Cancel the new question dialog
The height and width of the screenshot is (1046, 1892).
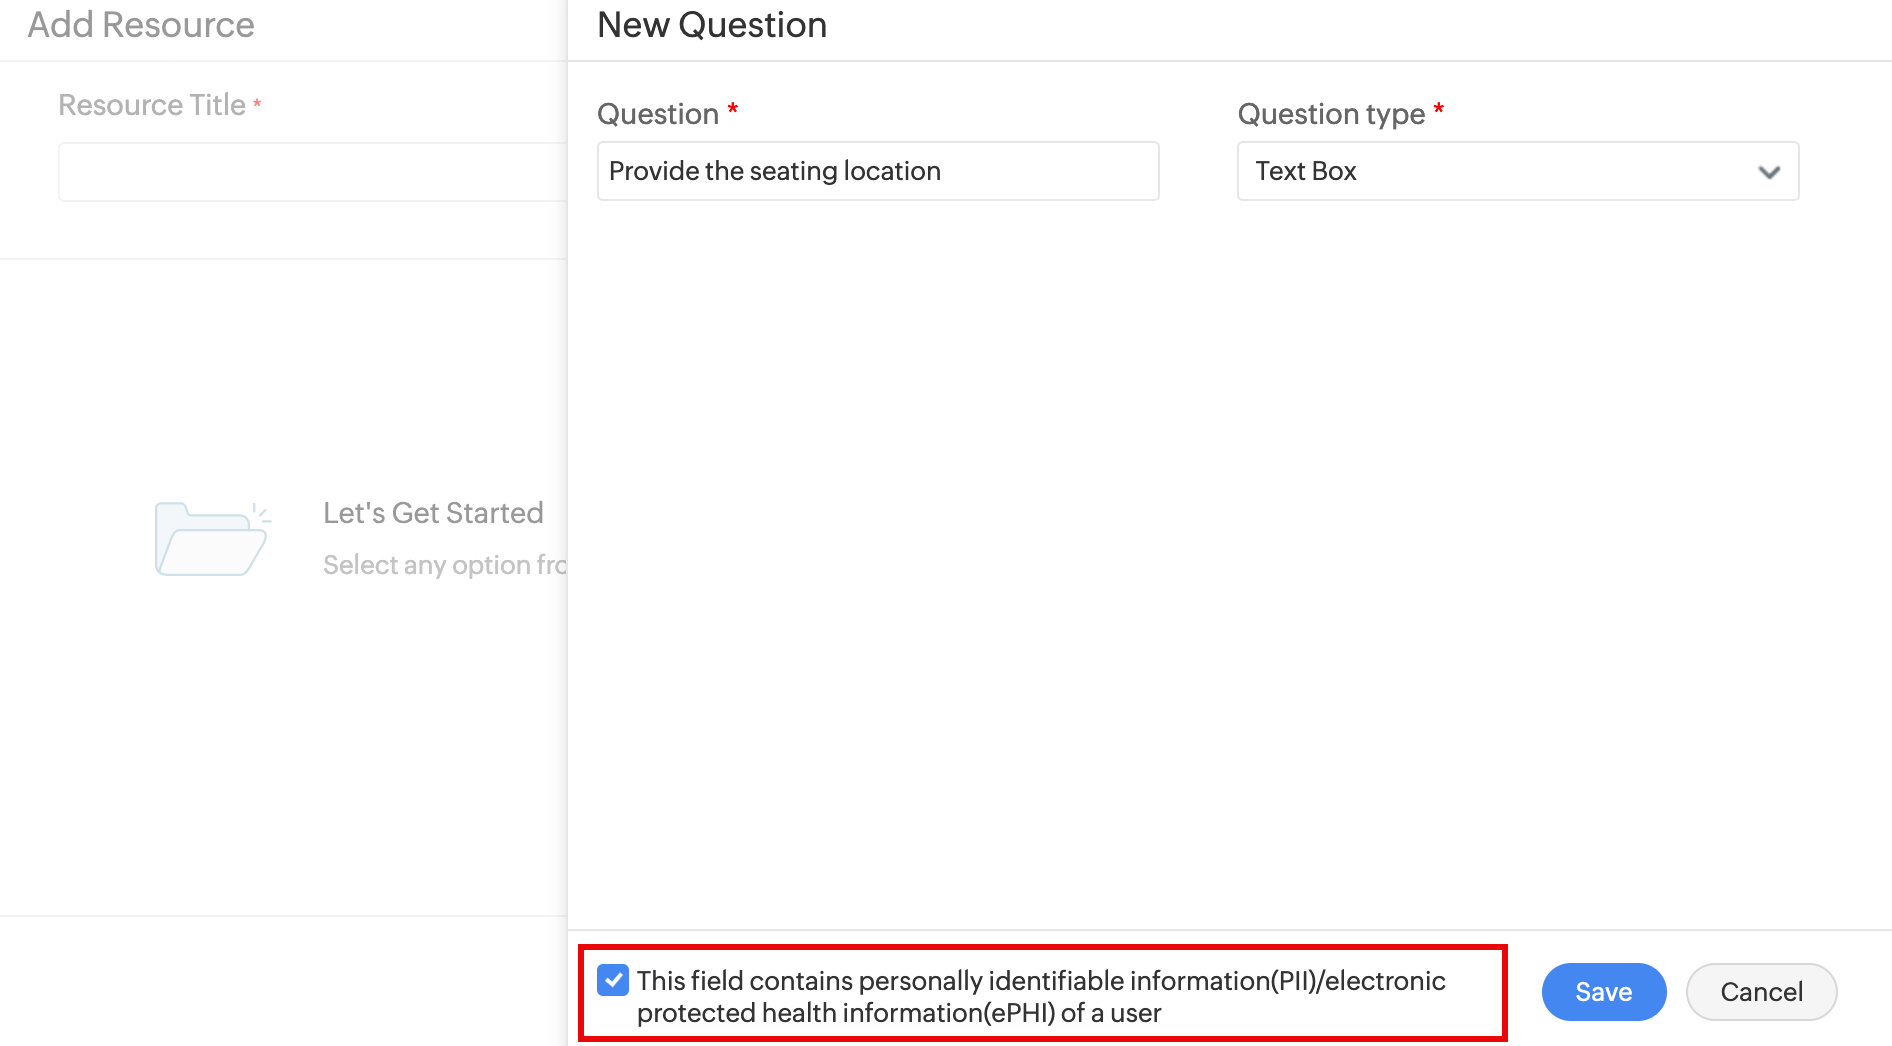(x=1761, y=992)
